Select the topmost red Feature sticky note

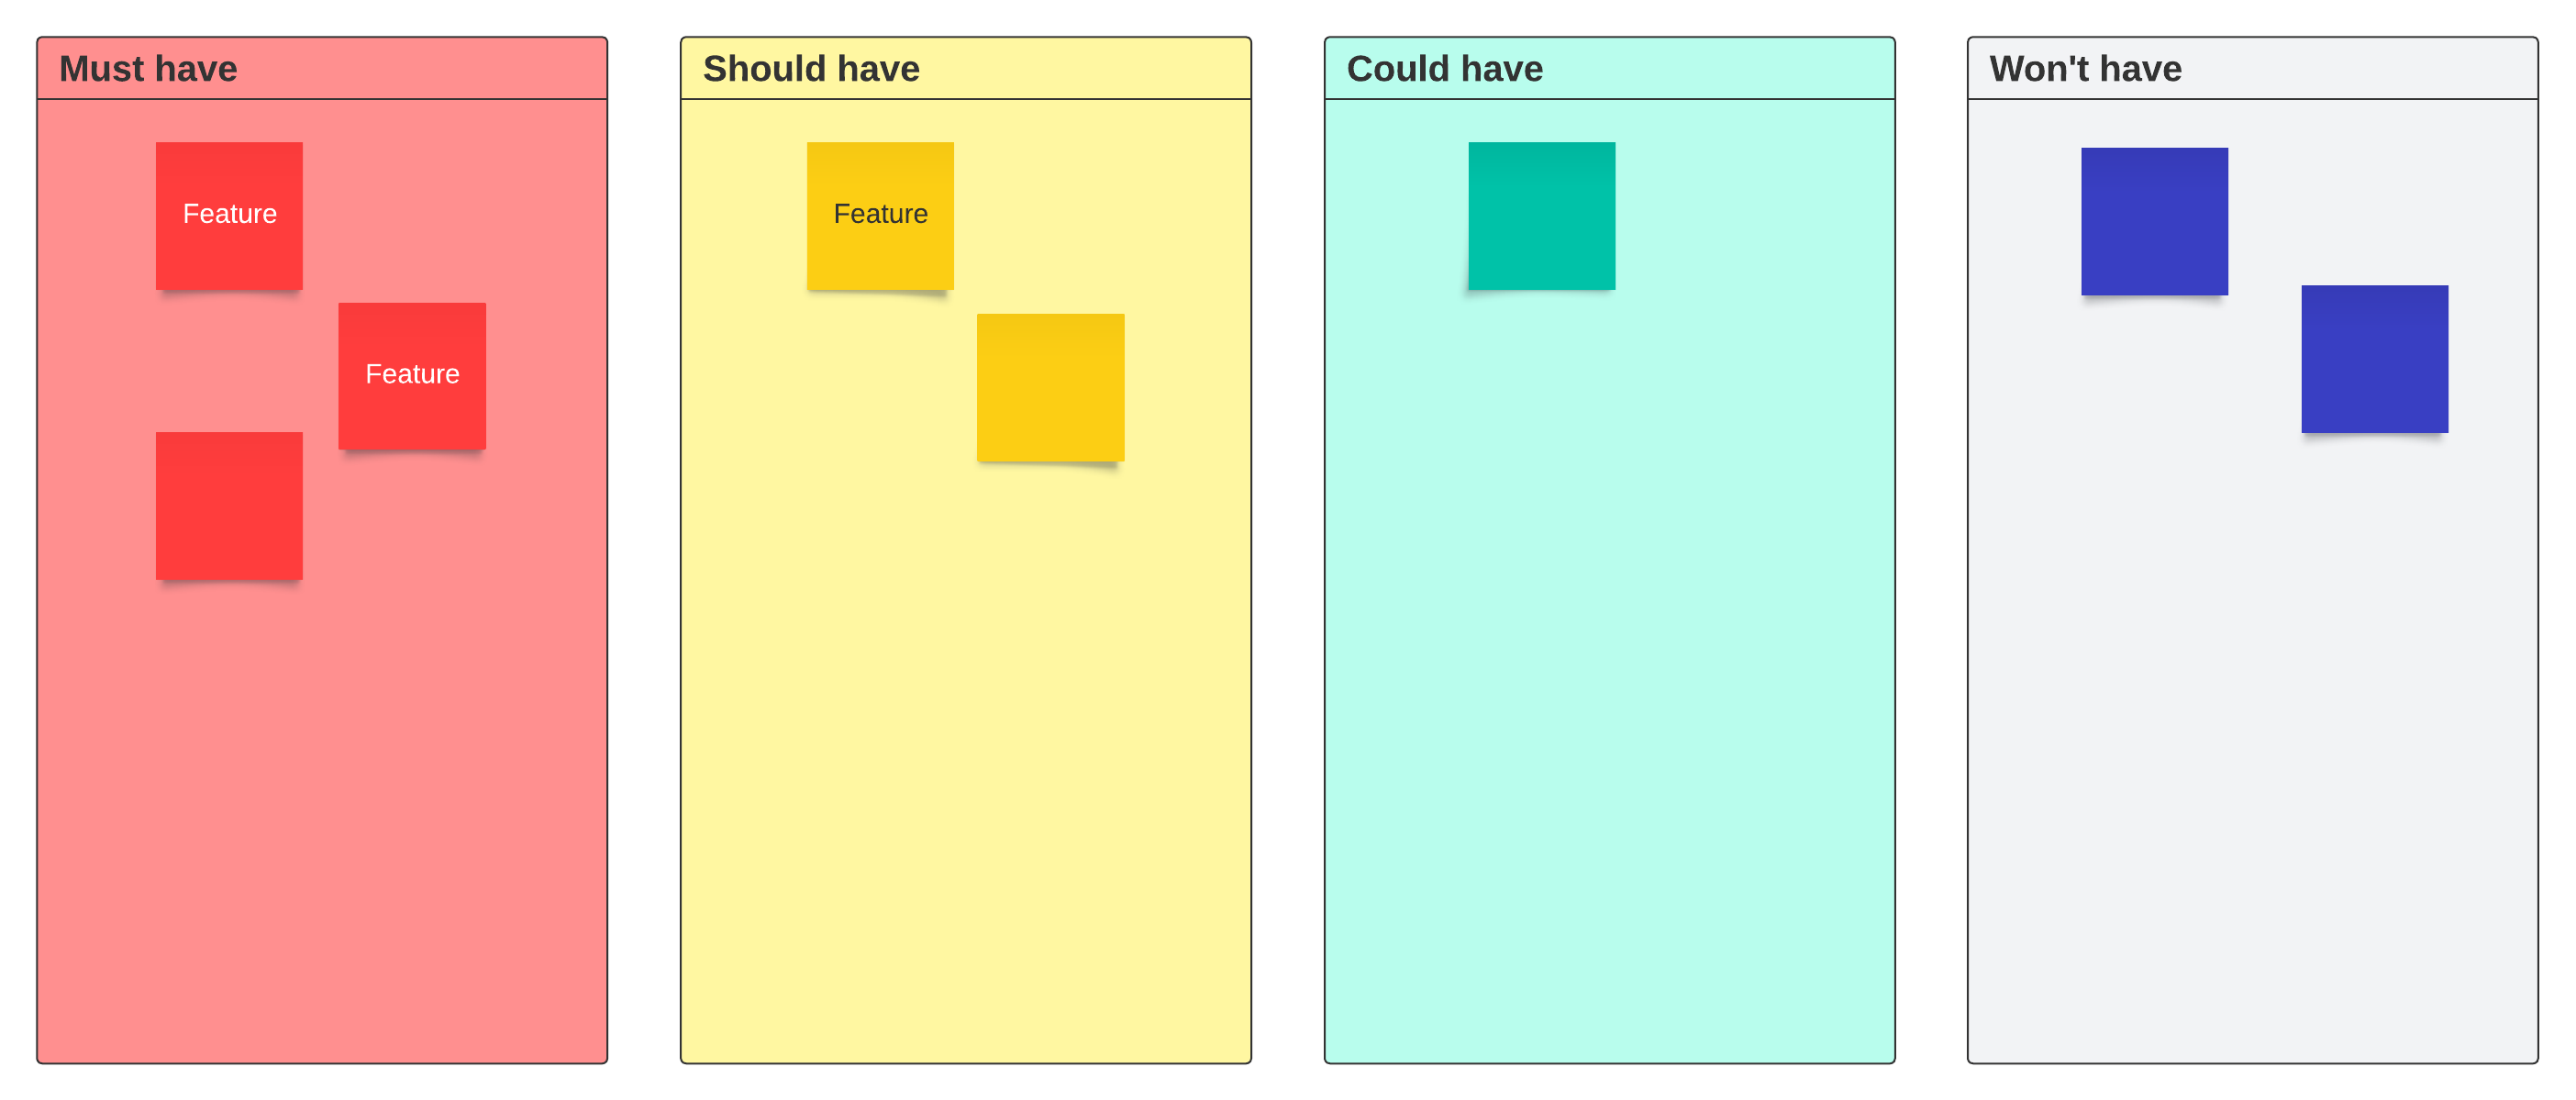click(229, 215)
